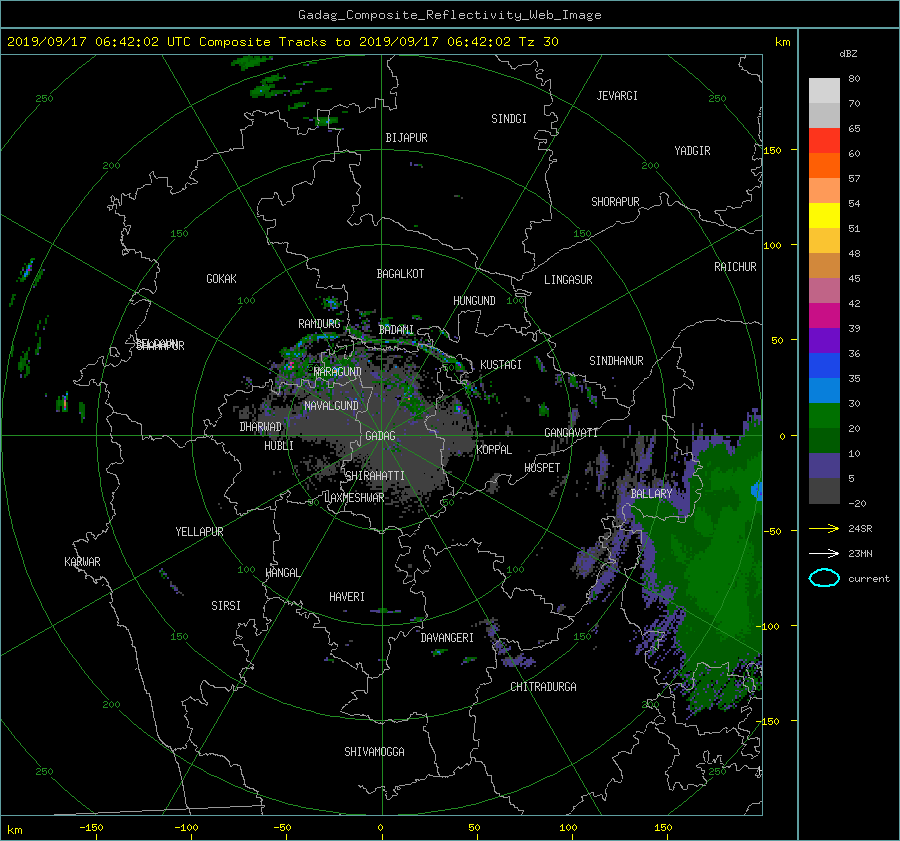
Task: Click the SIRSI city label
Action: [226, 606]
